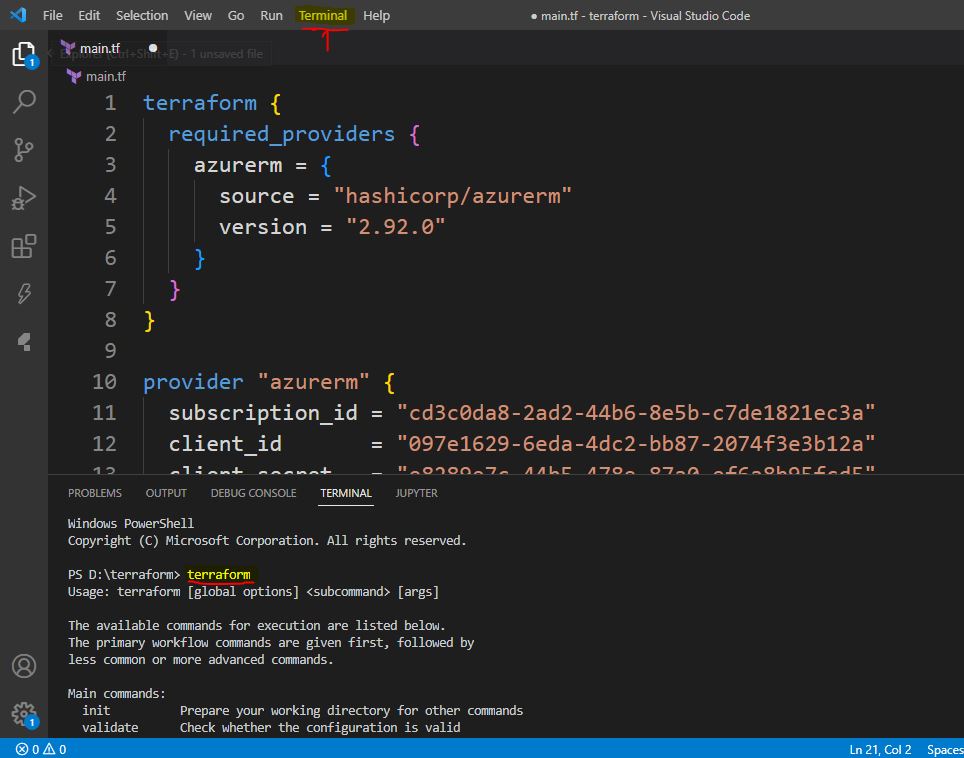This screenshot has width=964, height=758.
Task: Open the Run and Debug view
Action: [x=23, y=198]
